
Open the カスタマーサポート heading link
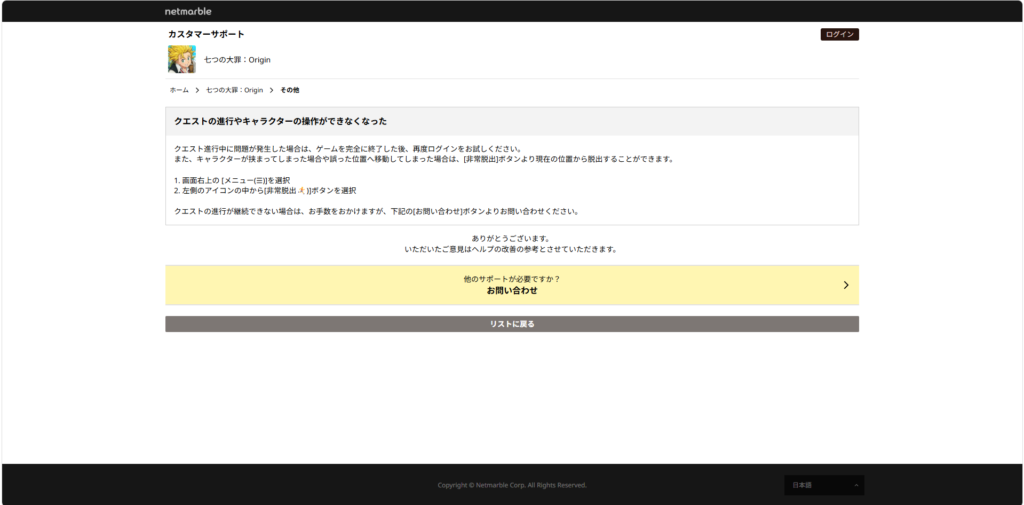[206, 34]
